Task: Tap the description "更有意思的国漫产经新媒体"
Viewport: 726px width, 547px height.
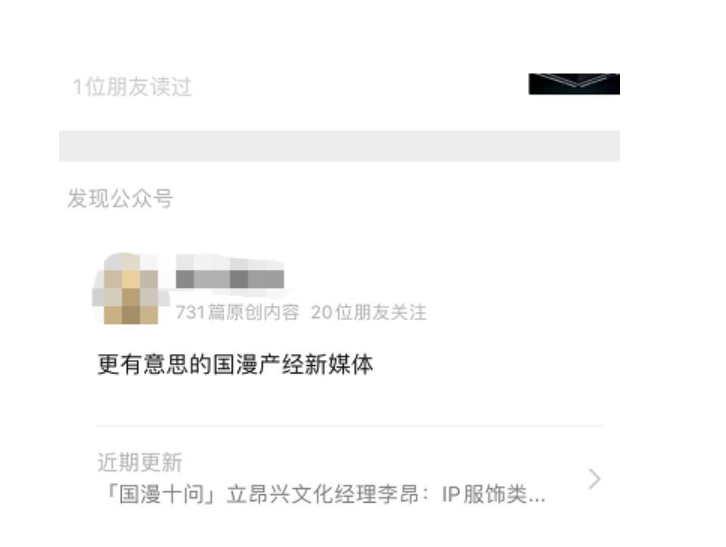Action: coord(235,364)
